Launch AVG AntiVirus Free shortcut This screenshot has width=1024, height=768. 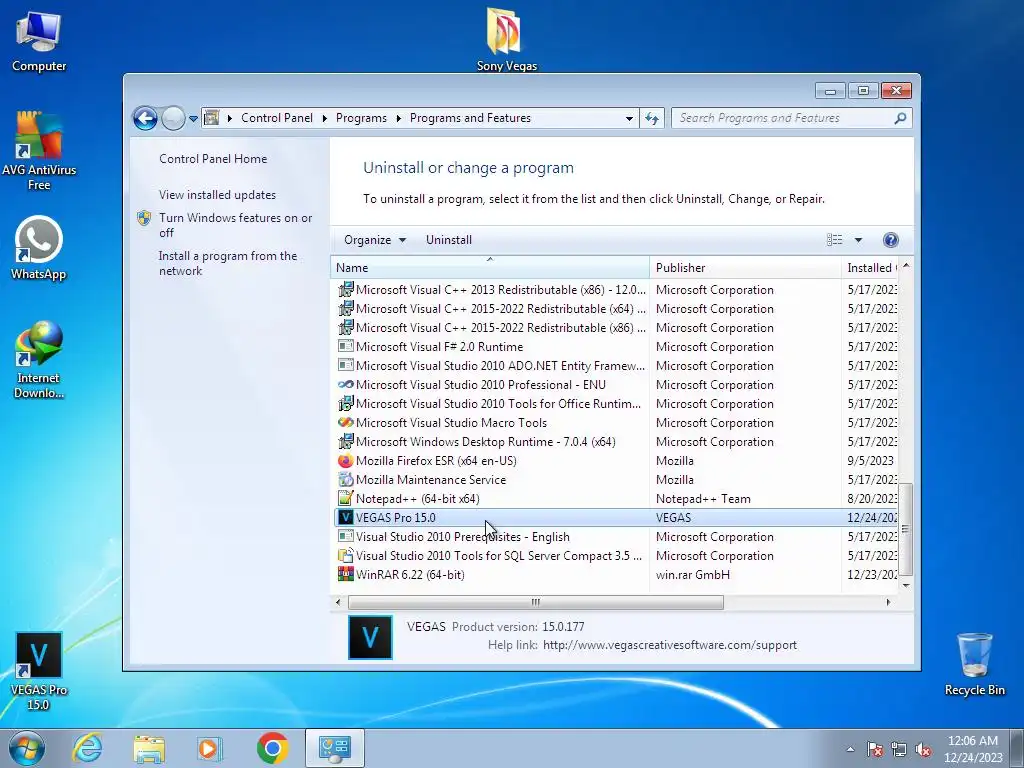(x=39, y=150)
